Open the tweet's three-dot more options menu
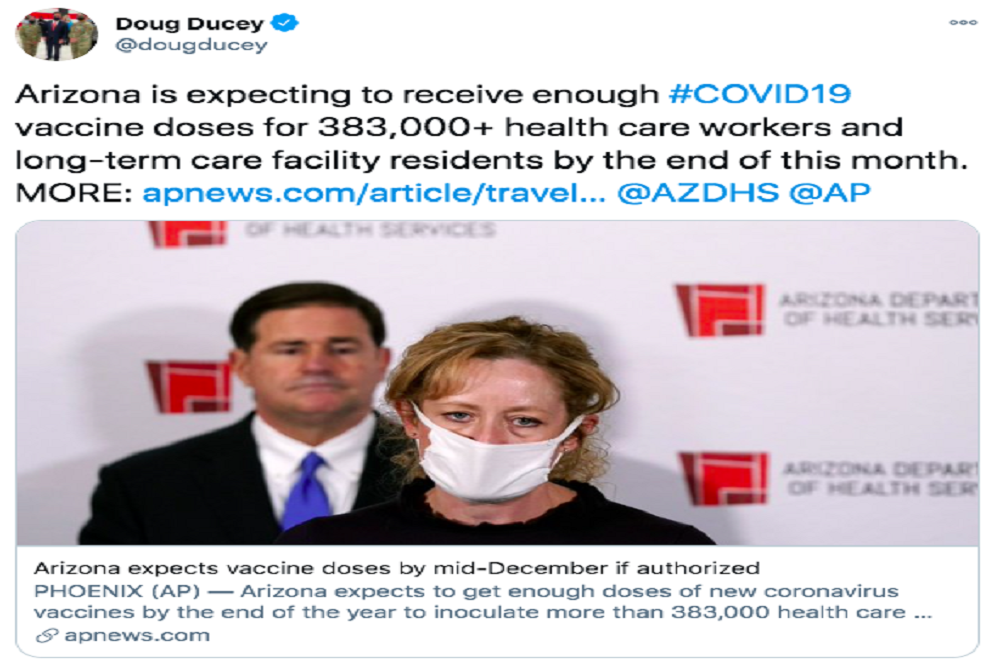The width and height of the screenshot is (1000, 667). (x=963, y=22)
